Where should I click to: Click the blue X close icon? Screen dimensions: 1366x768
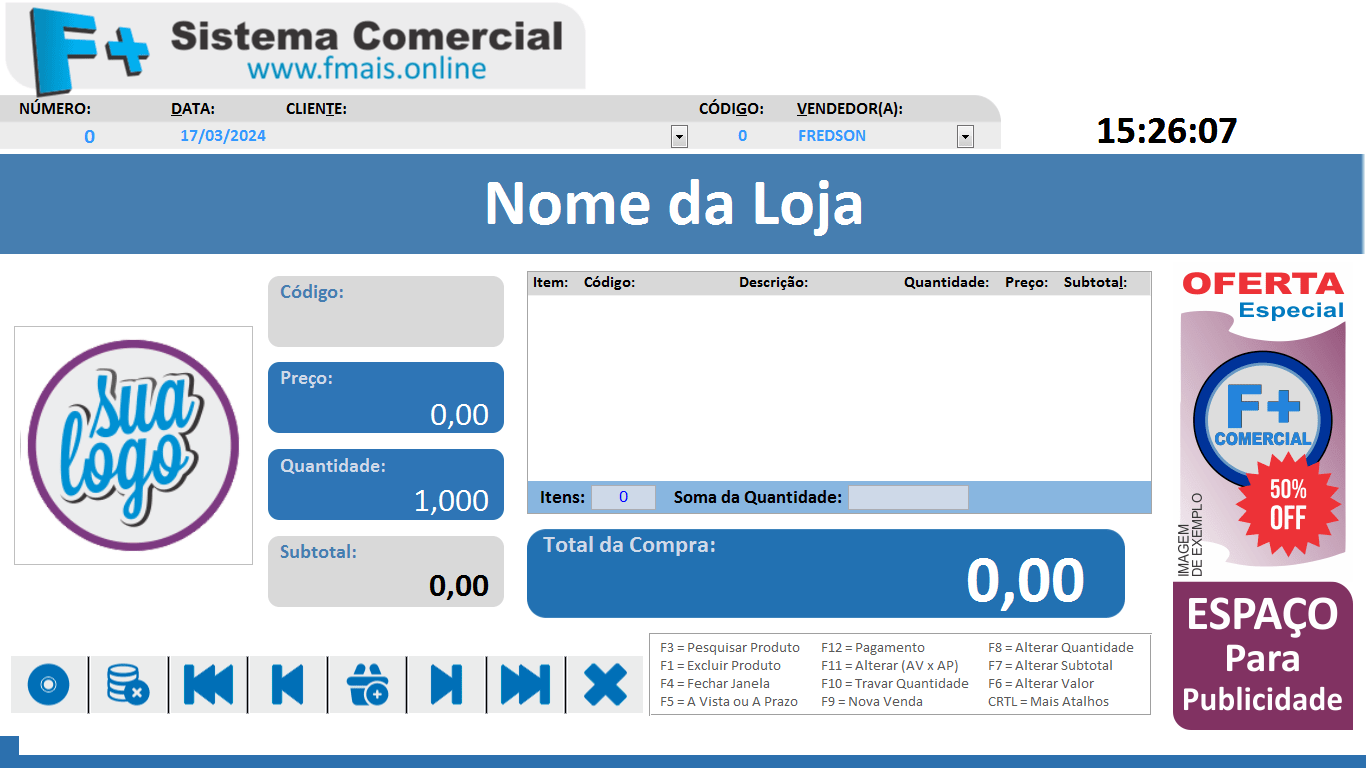tap(605, 685)
